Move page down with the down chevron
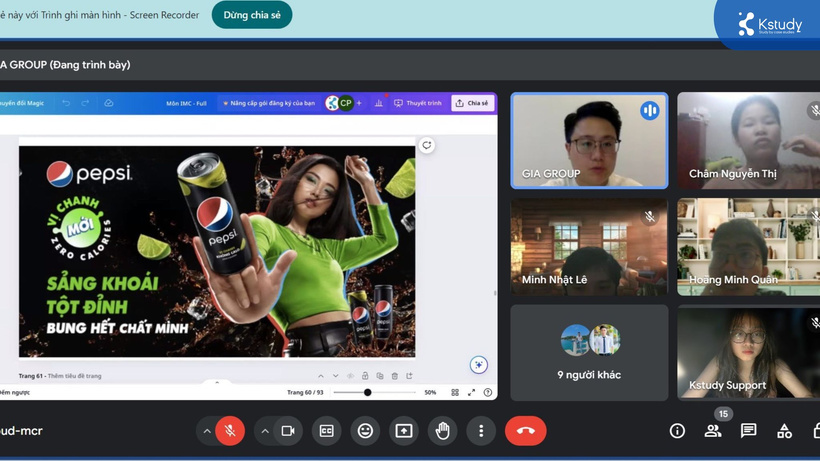This screenshot has width=820, height=461. 335,376
